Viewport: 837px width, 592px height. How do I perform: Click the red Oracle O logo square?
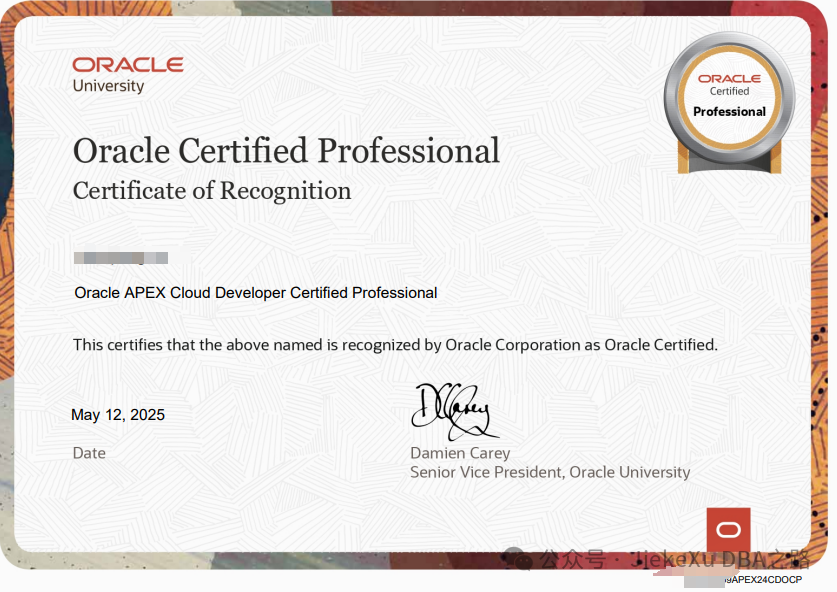728,530
